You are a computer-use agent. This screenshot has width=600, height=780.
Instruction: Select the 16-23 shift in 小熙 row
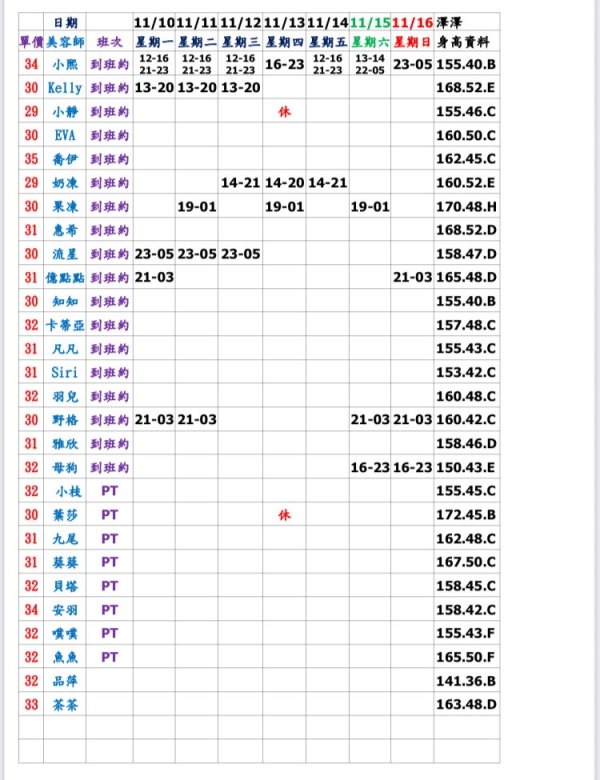tap(284, 64)
